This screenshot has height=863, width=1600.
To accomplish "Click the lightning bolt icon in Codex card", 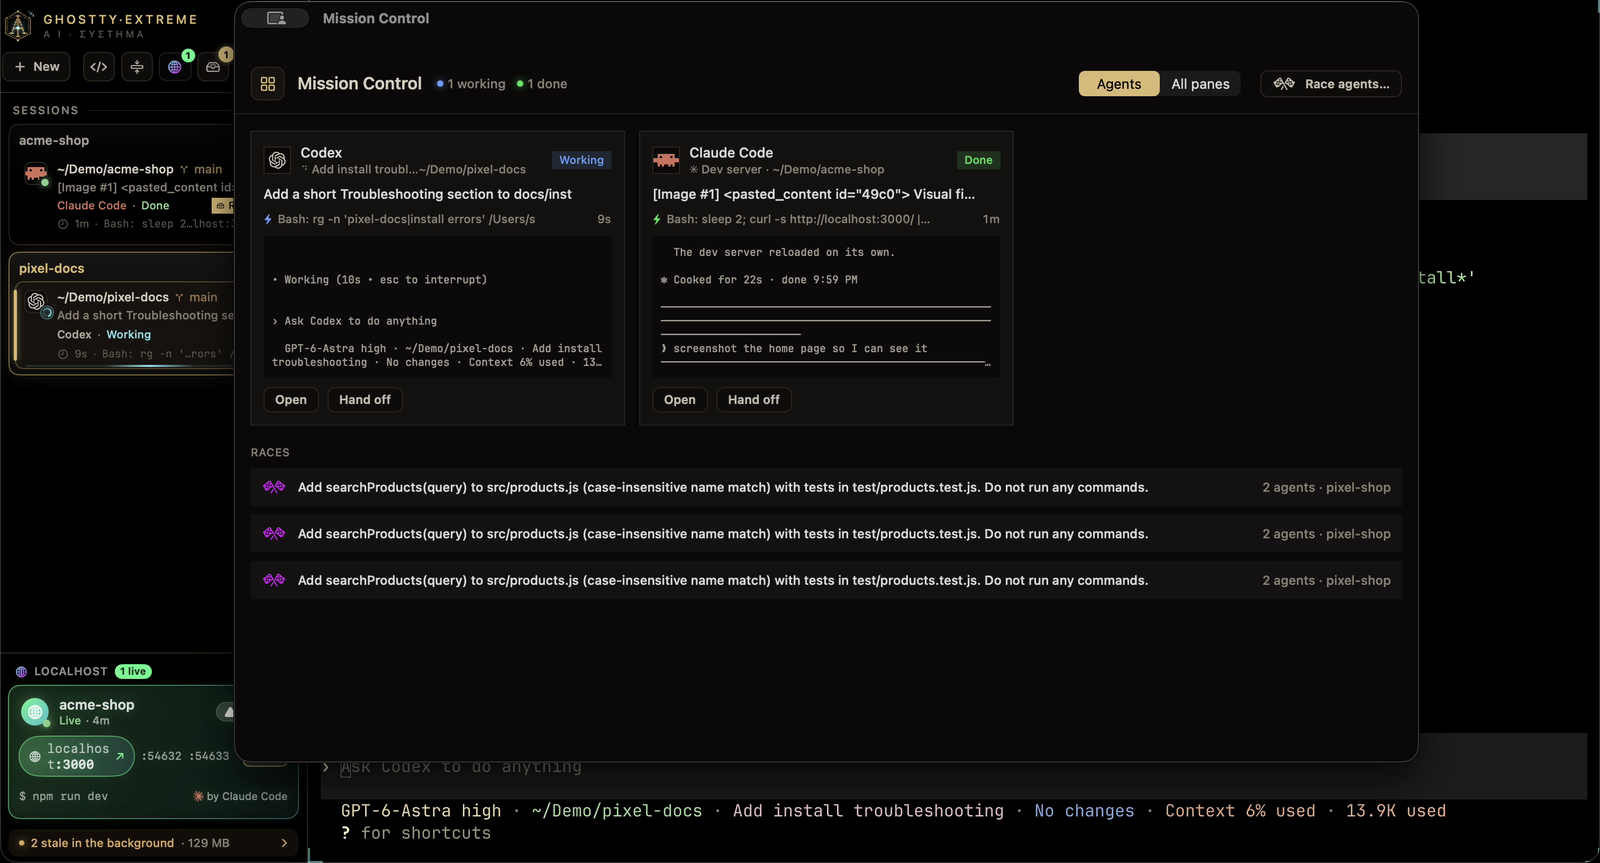I will click(268, 219).
